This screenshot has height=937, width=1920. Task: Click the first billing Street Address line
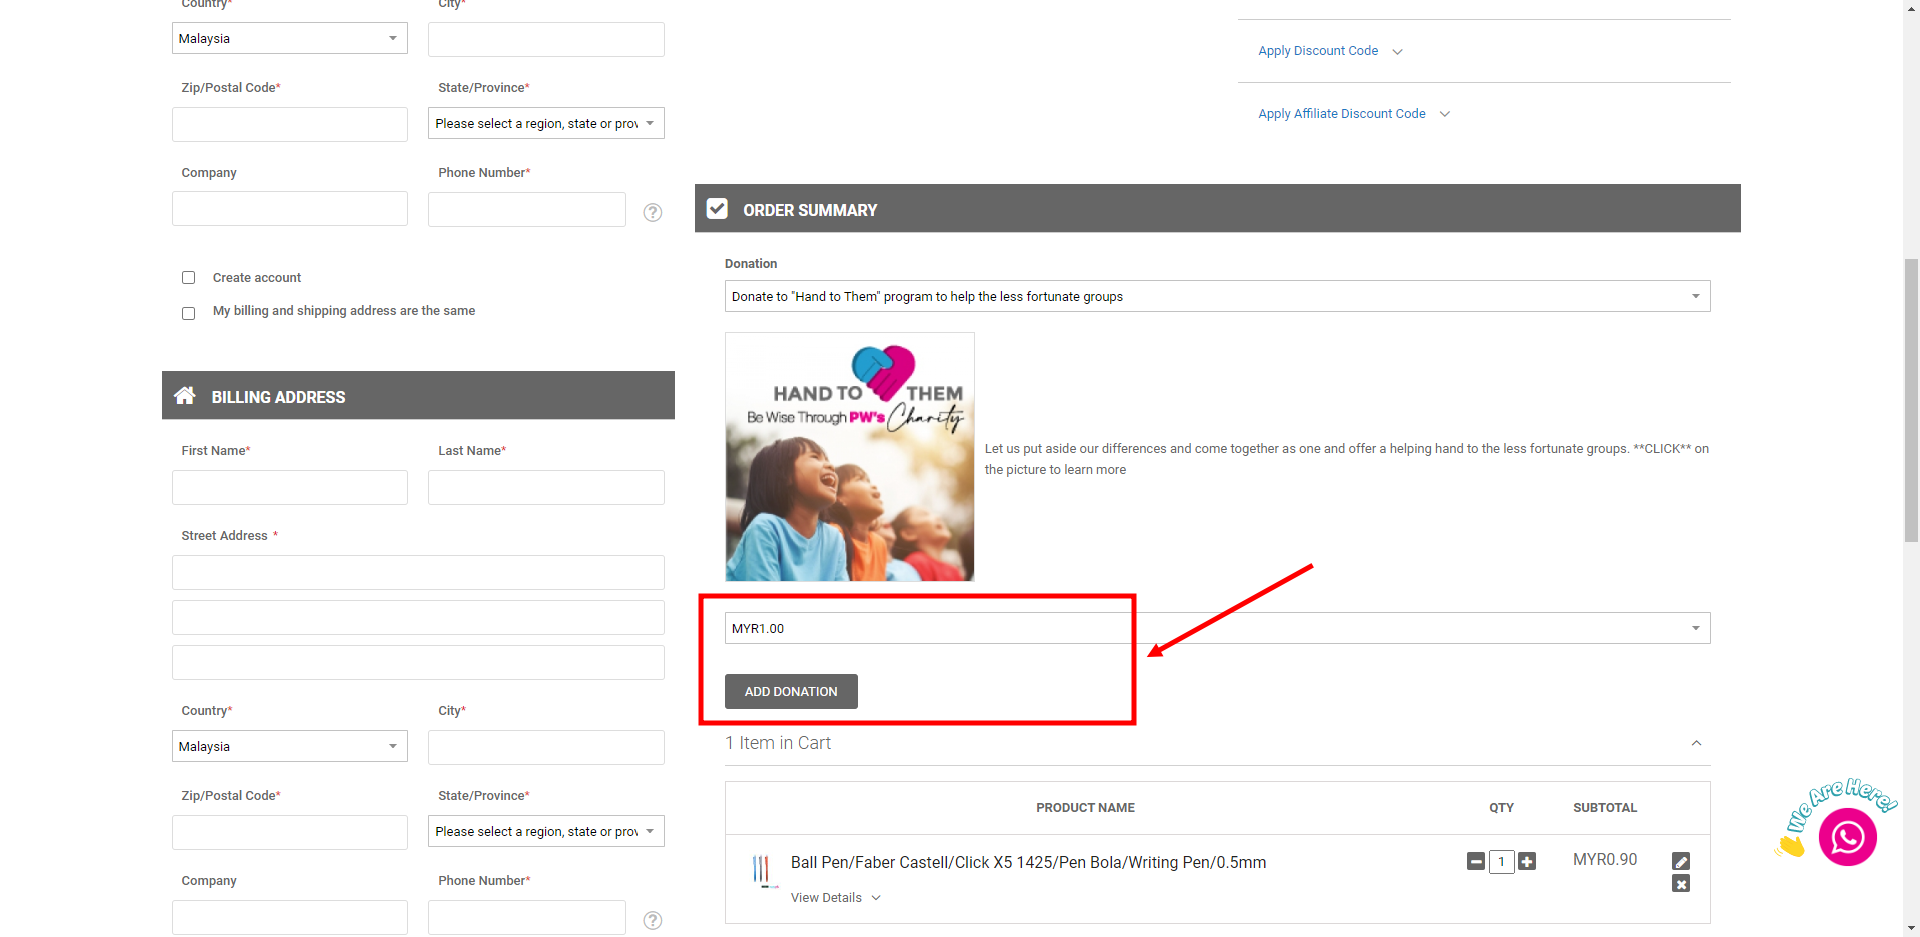point(418,572)
